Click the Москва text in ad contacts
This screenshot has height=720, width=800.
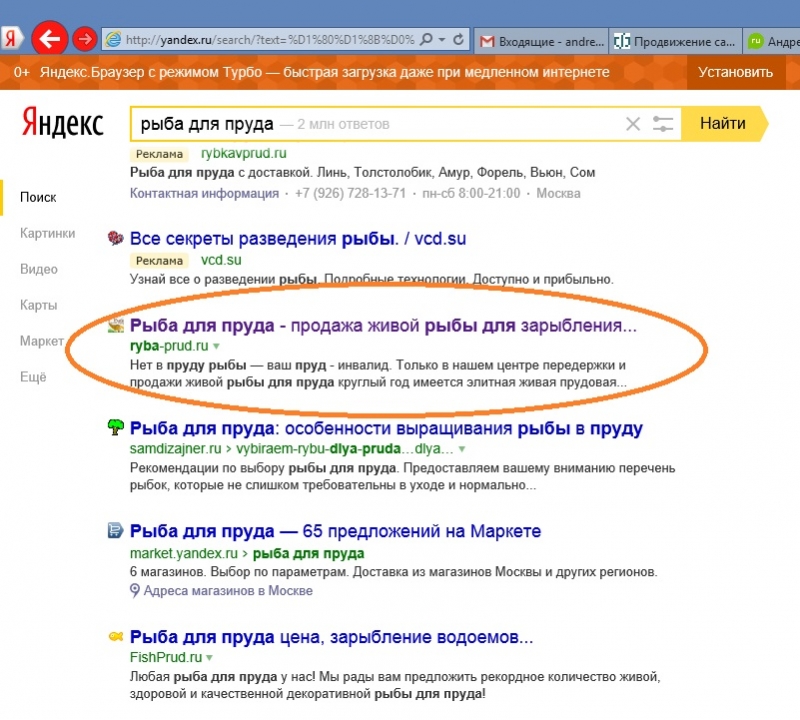pyautogui.click(x=558, y=193)
